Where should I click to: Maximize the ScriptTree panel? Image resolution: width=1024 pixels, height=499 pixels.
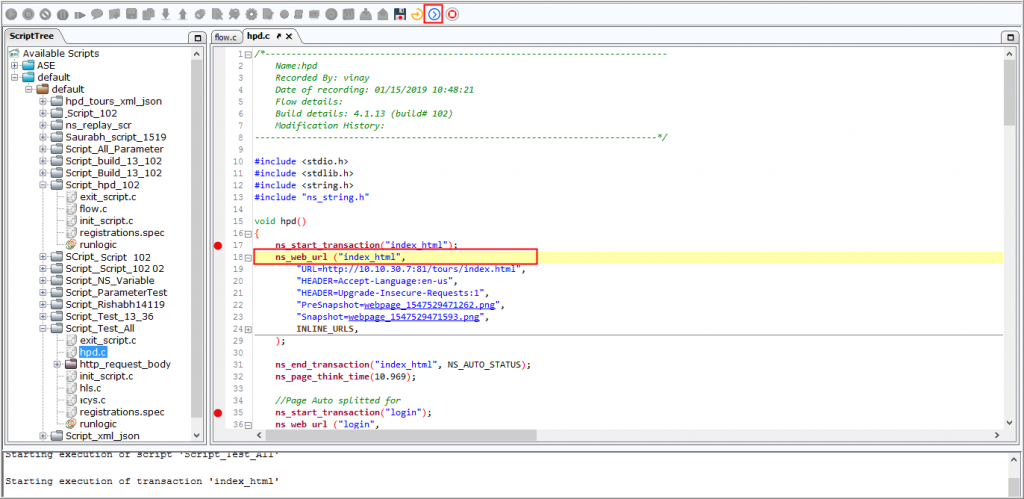[x=198, y=37]
